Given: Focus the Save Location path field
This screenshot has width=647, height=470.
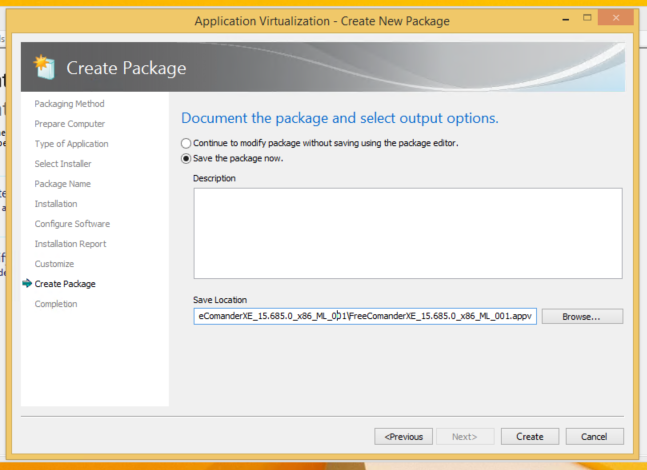Looking at the screenshot, I should (x=366, y=316).
